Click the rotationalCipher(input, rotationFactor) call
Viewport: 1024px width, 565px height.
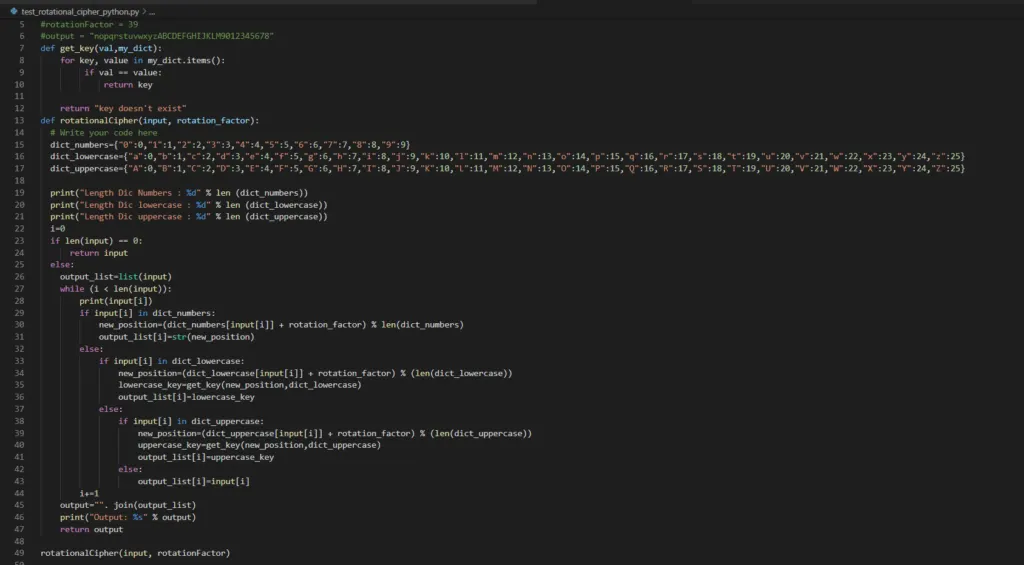tap(135, 554)
